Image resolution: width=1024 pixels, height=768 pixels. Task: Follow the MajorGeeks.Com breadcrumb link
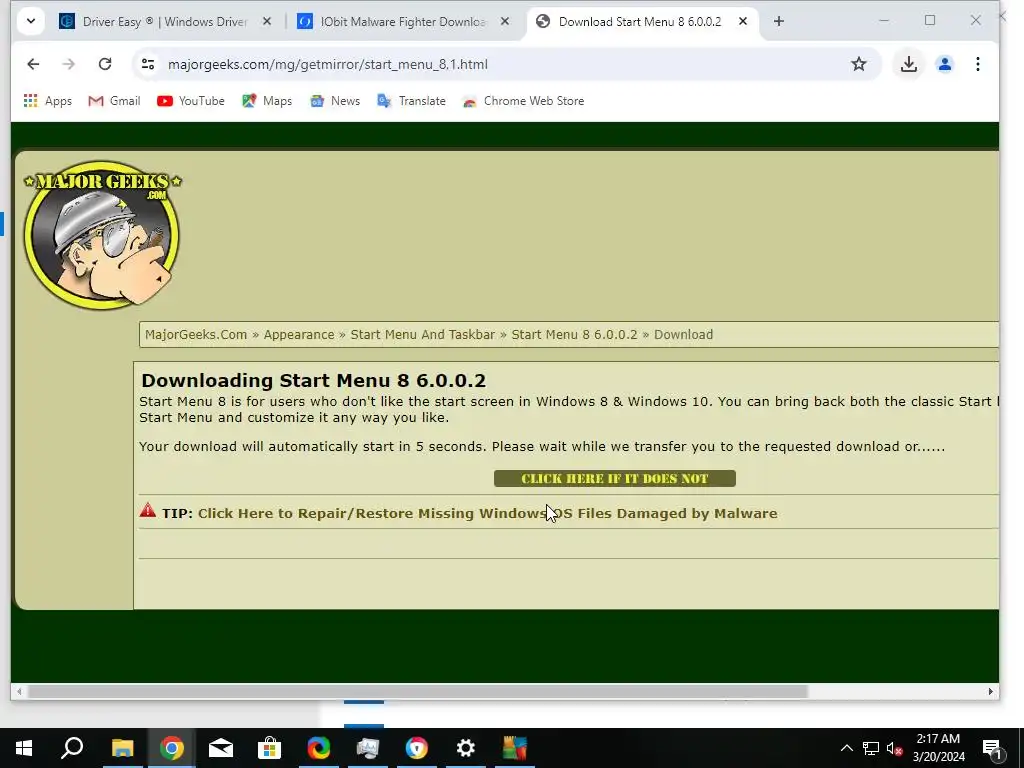click(x=196, y=334)
